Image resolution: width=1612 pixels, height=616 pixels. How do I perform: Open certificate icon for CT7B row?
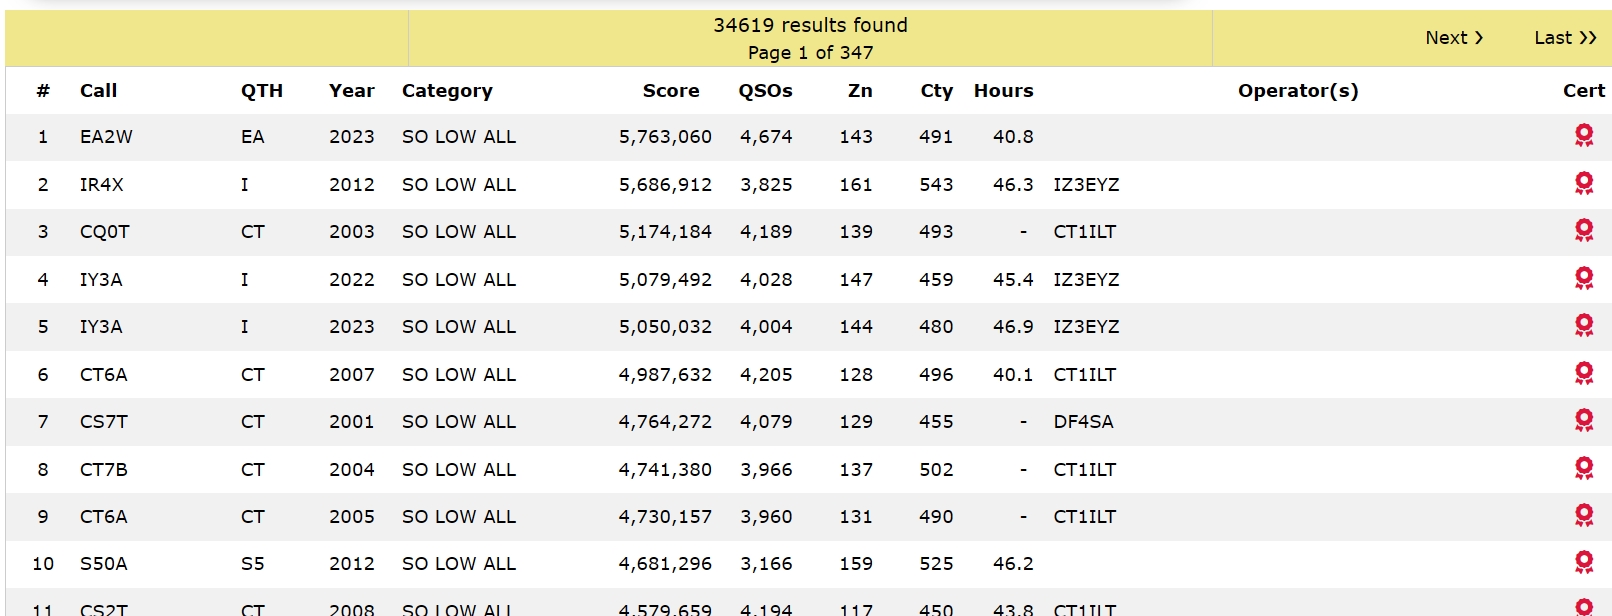point(1584,468)
